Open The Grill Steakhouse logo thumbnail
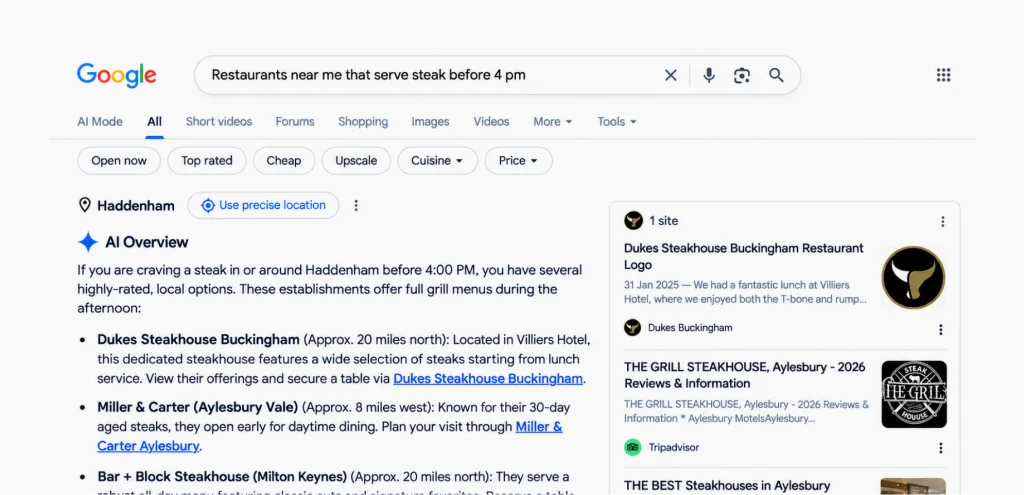The height and width of the screenshot is (495, 1024). point(914,394)
